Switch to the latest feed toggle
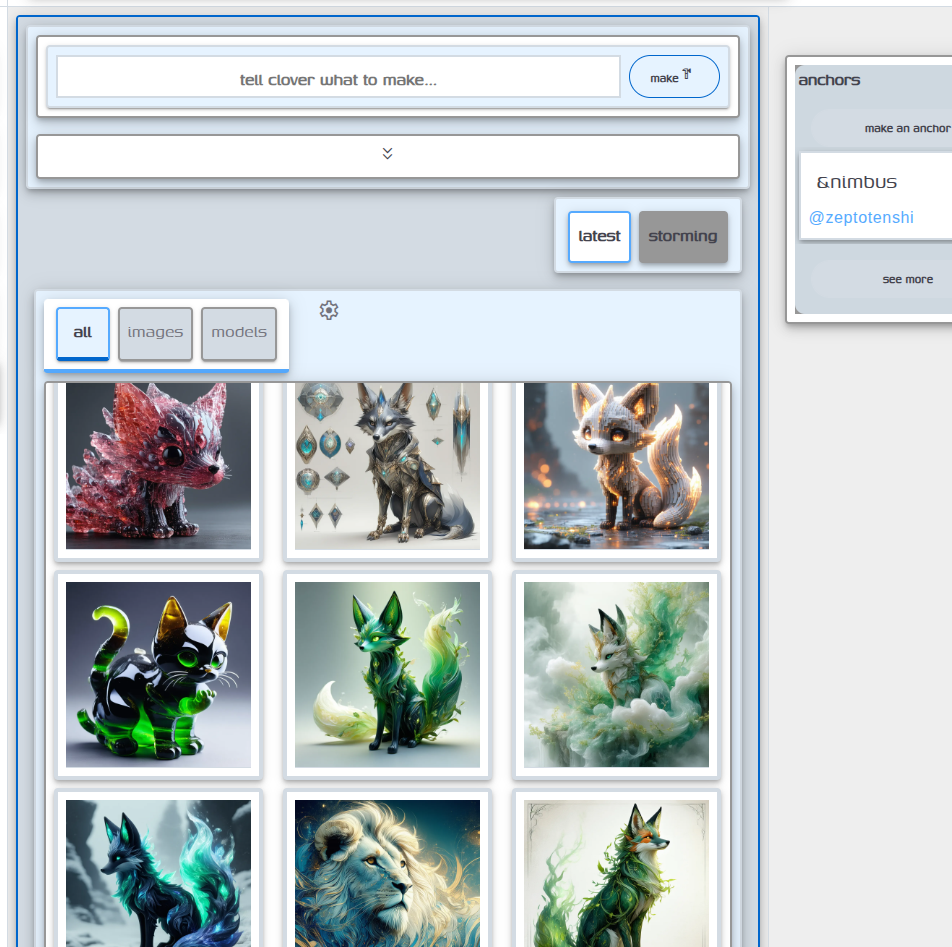 tap(599, 237)
